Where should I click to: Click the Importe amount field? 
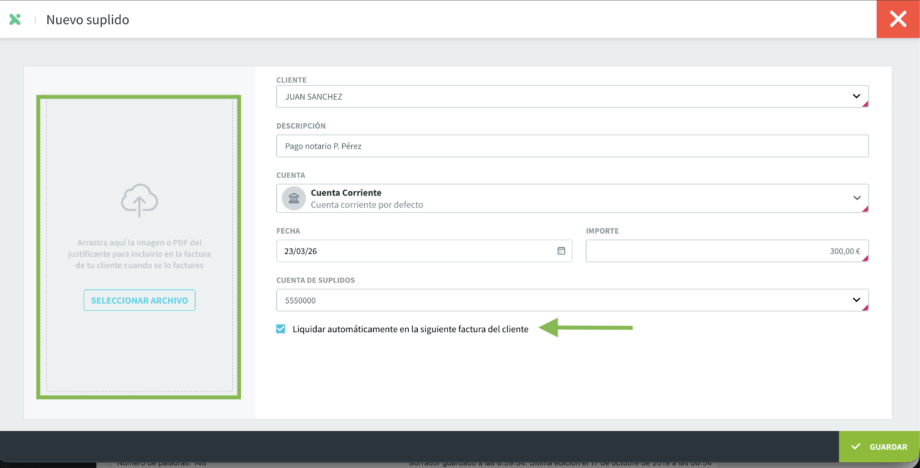pyautogui.click(x=725, y=251)
